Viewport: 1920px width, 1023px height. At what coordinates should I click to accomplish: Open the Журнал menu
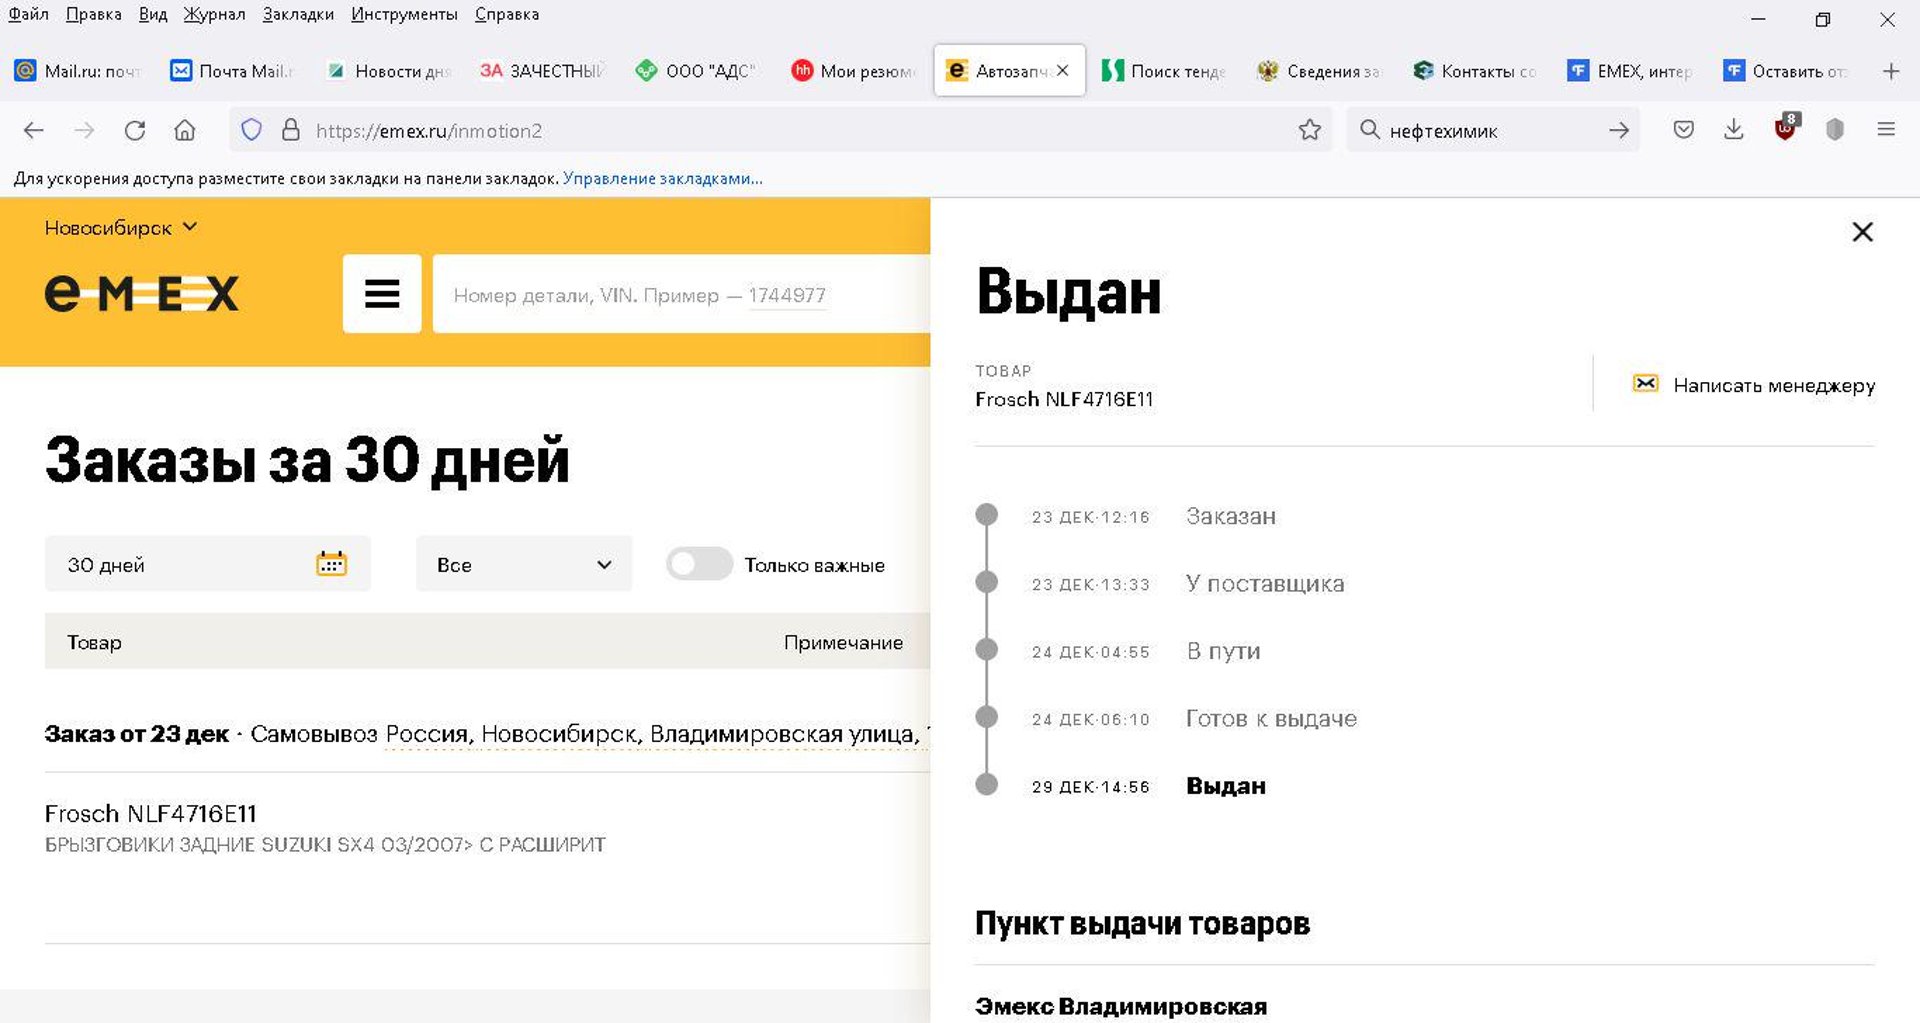[214, 14]
